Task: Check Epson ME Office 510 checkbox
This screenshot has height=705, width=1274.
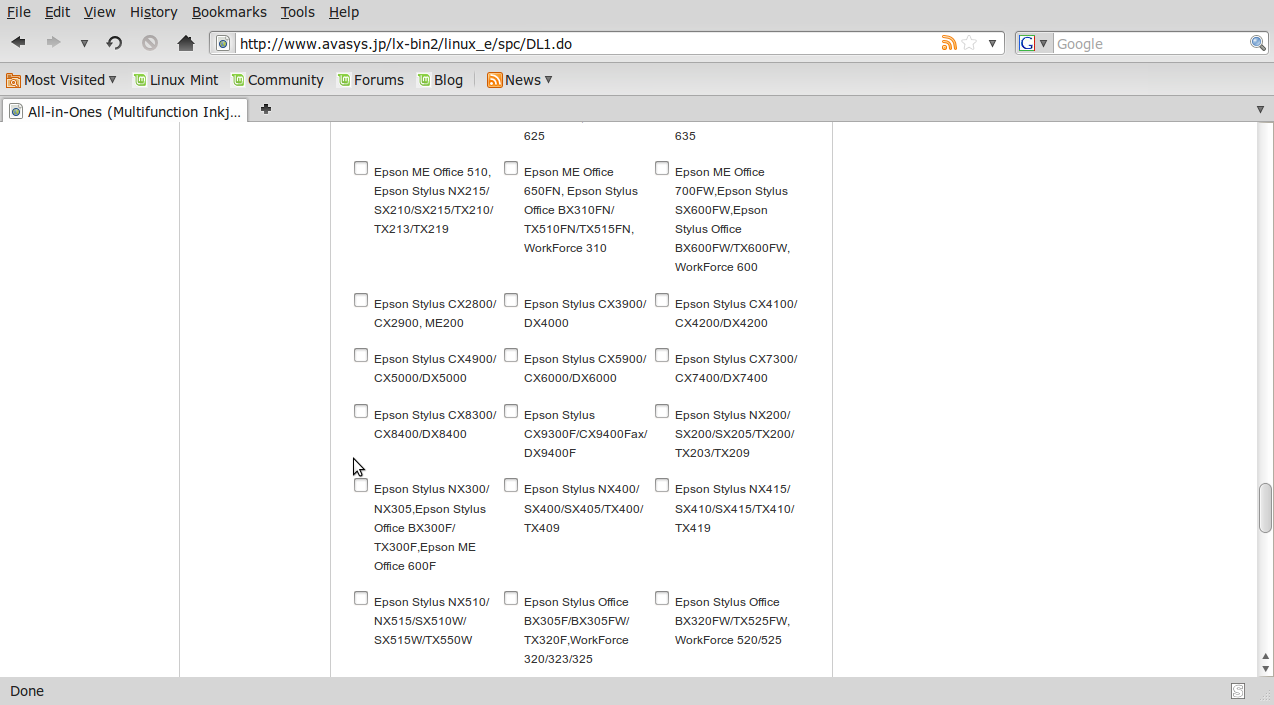Action: (x=361, y=168)
